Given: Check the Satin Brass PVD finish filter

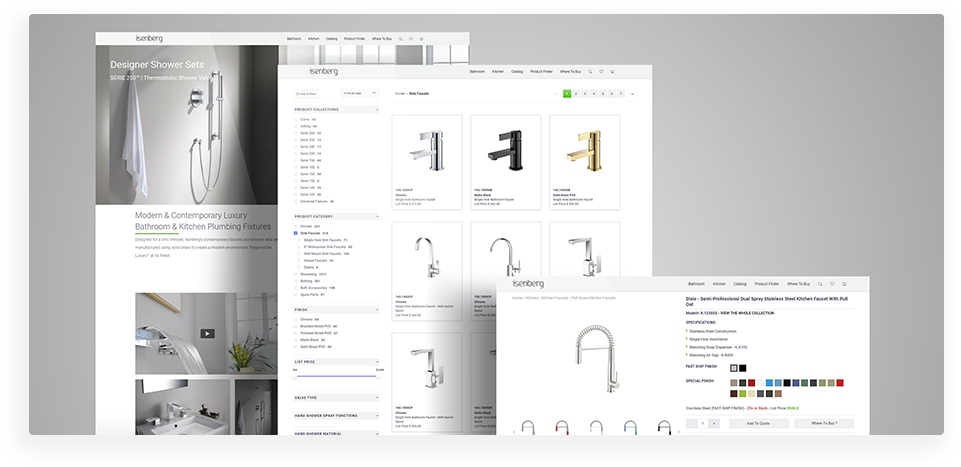Looking at the screenshot, I should [x=296, y=346].
